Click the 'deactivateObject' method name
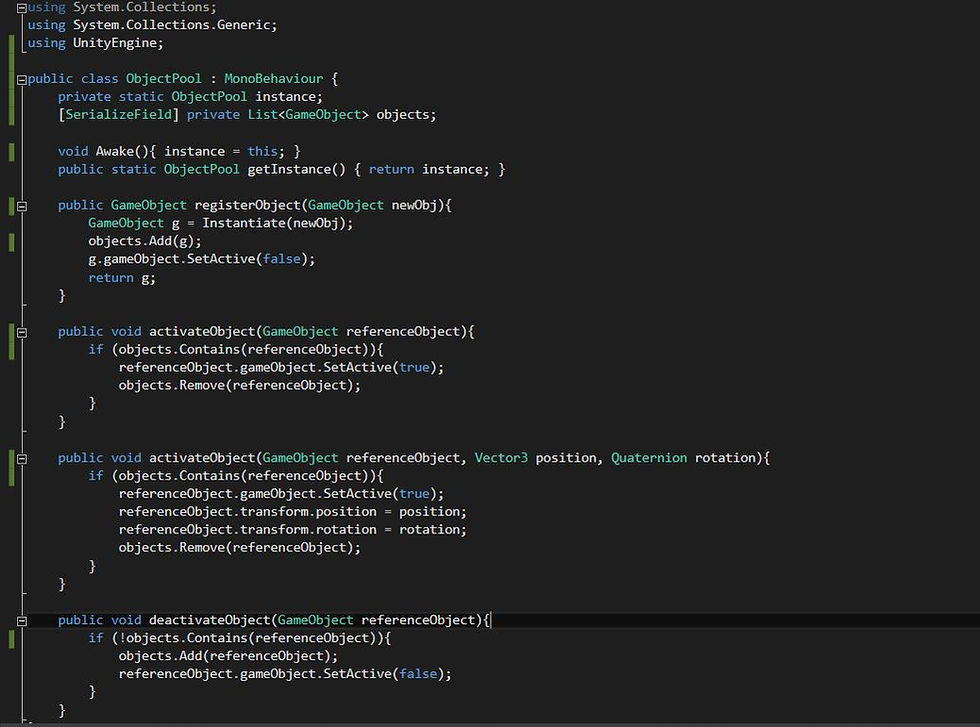 click(209, 620)
